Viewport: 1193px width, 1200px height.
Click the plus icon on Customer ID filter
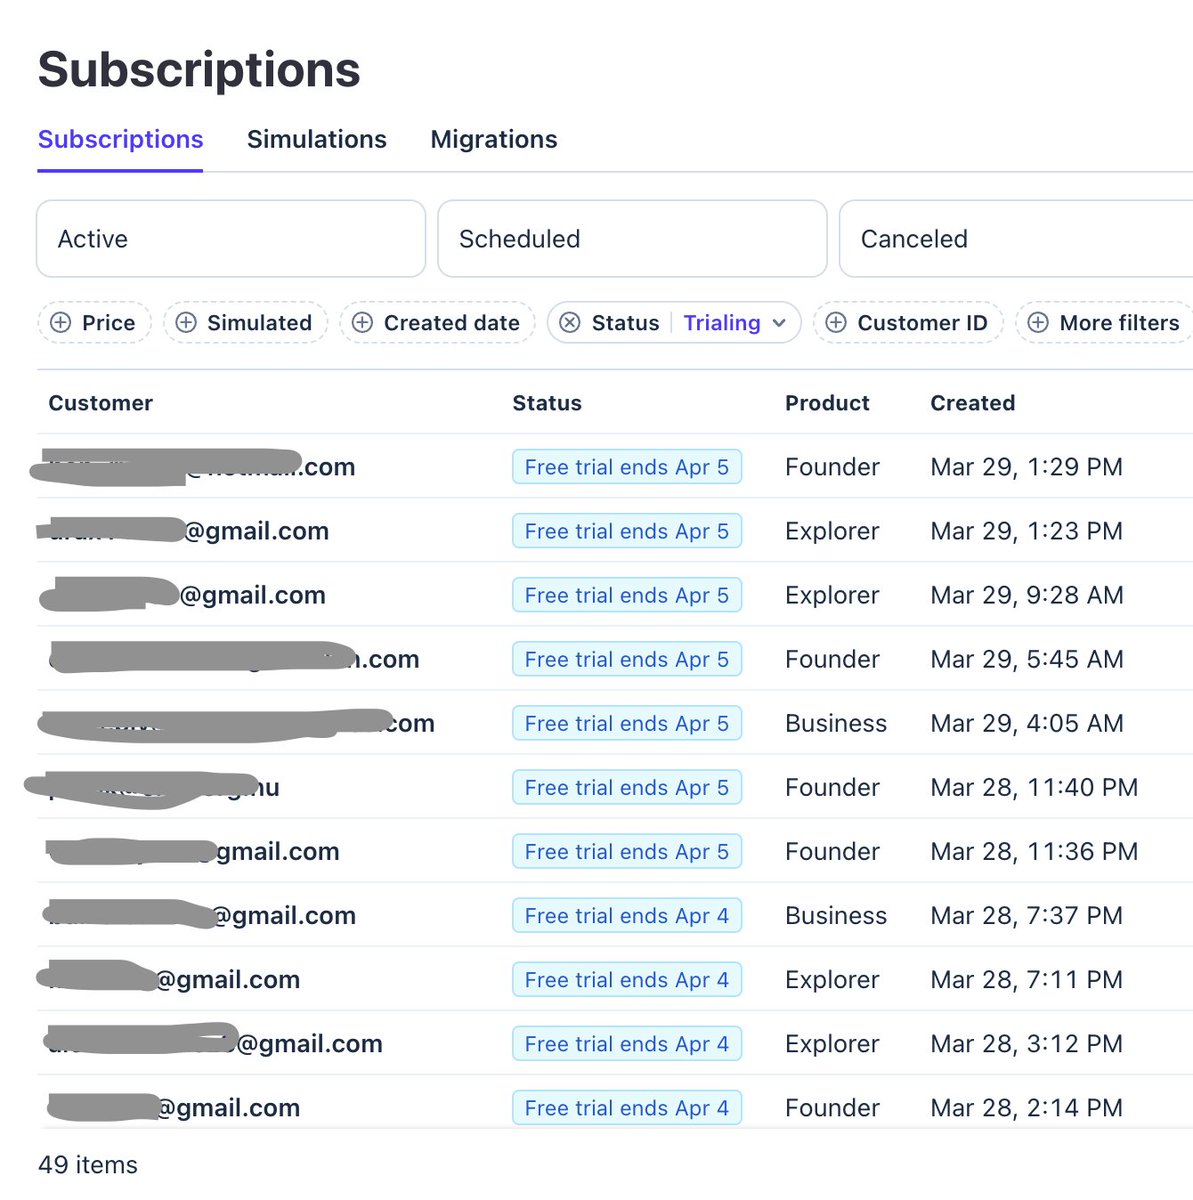[836, 322]
